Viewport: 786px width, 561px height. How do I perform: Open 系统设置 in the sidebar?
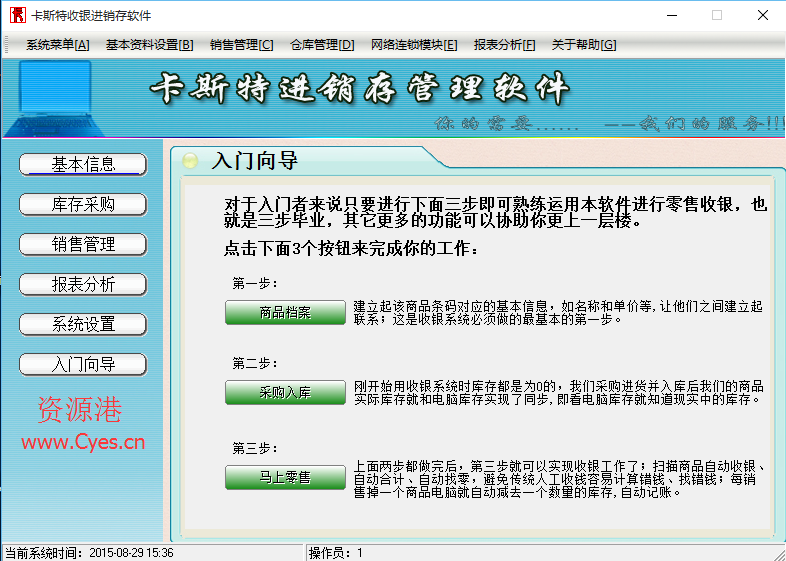pyautogui.click(x=83, y=324)
